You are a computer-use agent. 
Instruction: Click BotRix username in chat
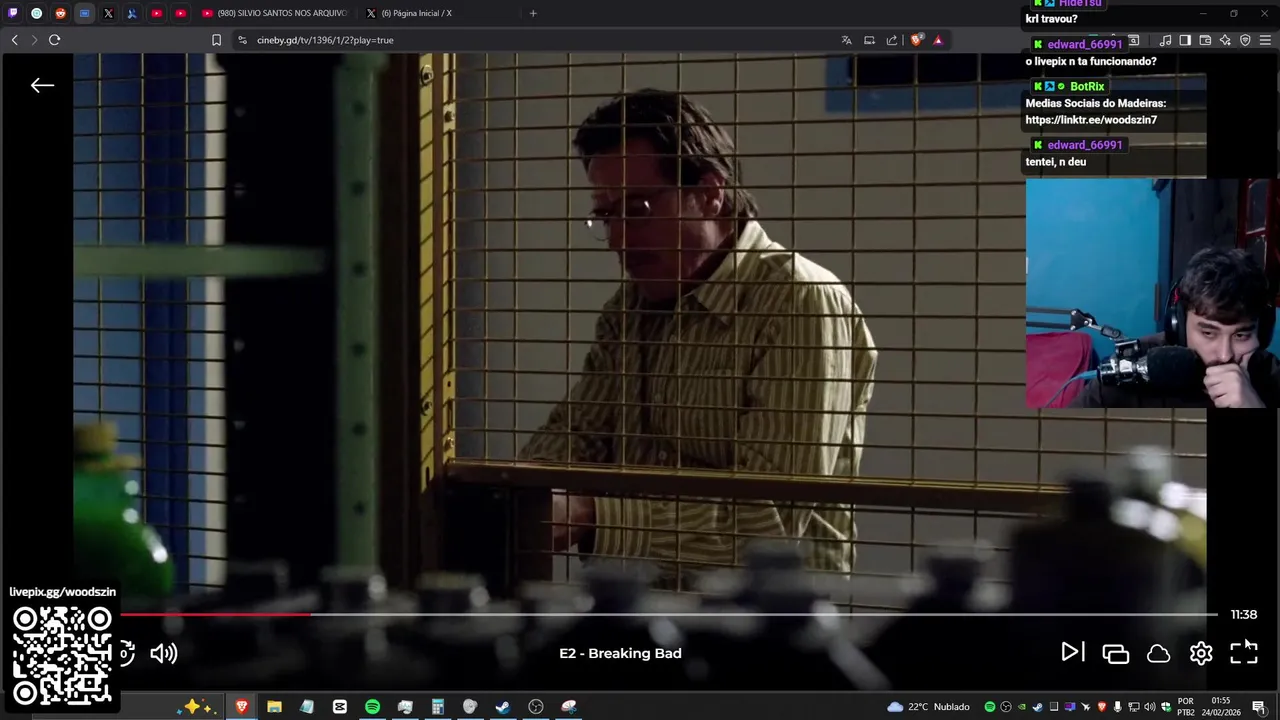1087,87
